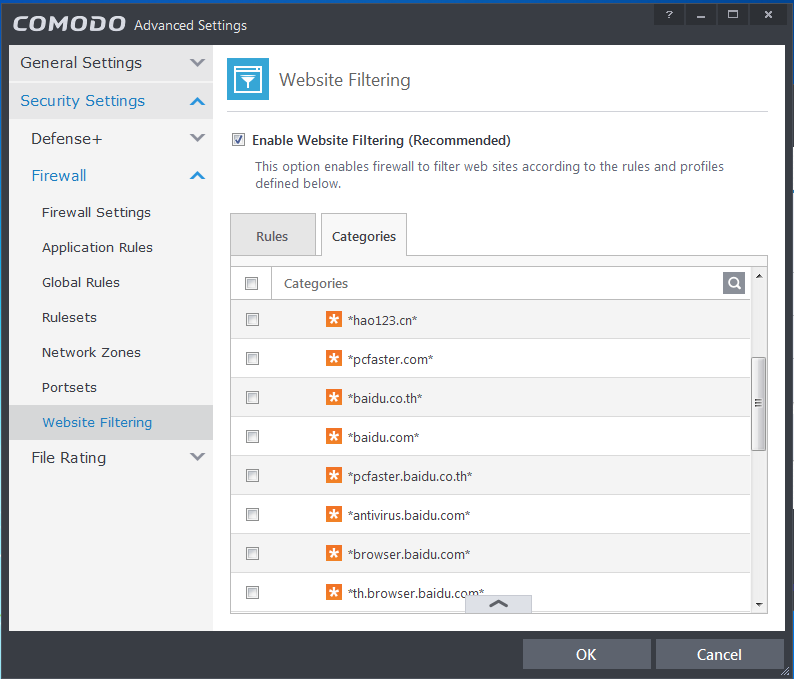Select the *pcfaster.com* entry text
This screenshot has width=794, height=679.
point(390,359)
